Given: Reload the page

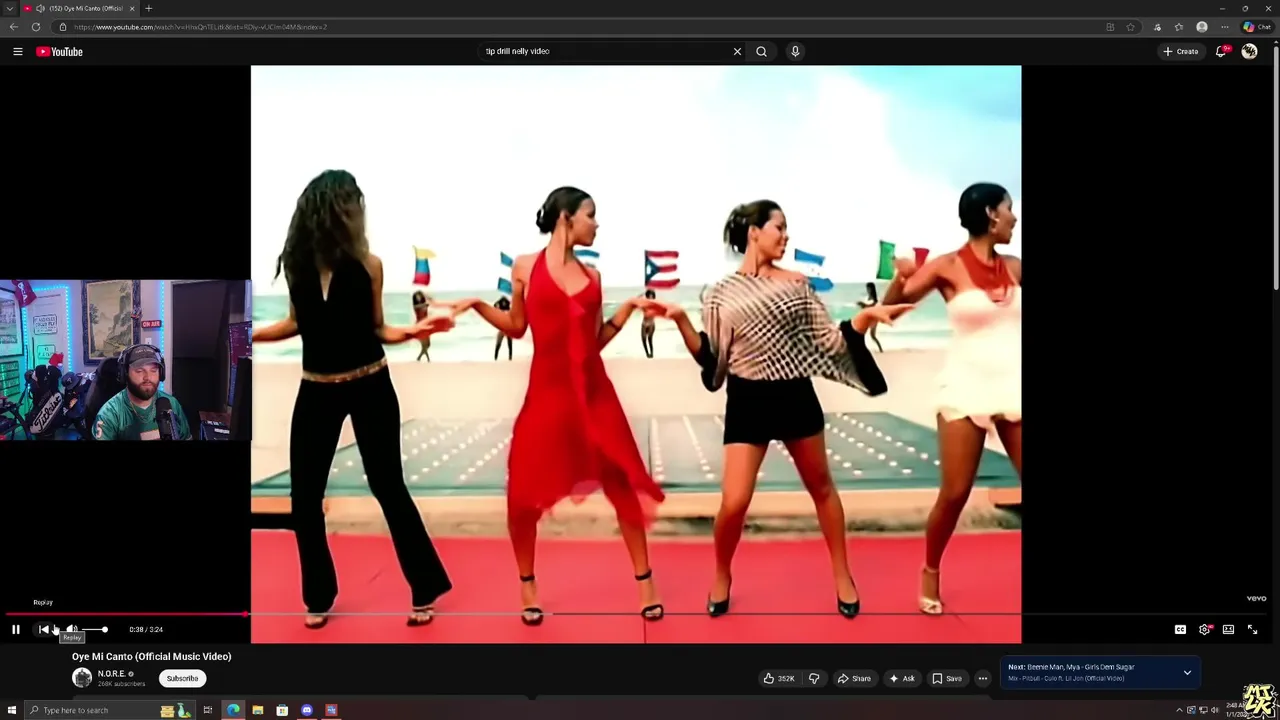Looking at the screenshot, I should 36,27.
